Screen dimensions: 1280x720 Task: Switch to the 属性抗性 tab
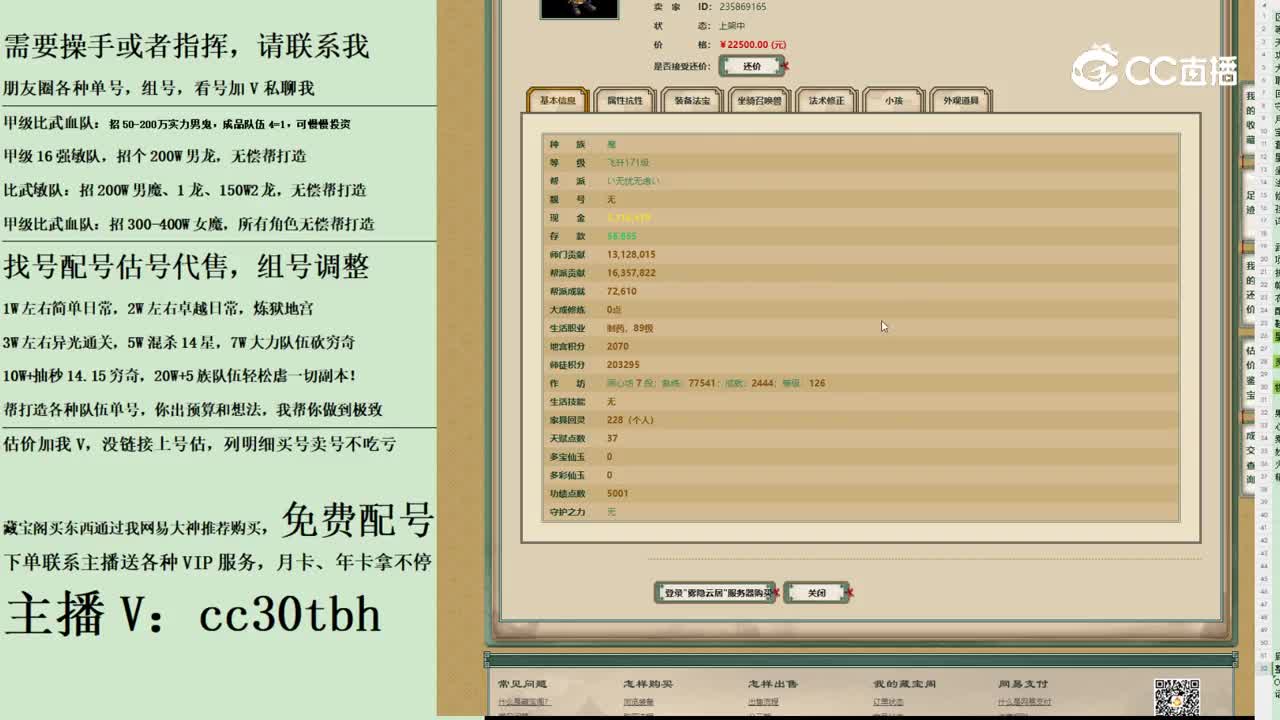tap(625, 101)
